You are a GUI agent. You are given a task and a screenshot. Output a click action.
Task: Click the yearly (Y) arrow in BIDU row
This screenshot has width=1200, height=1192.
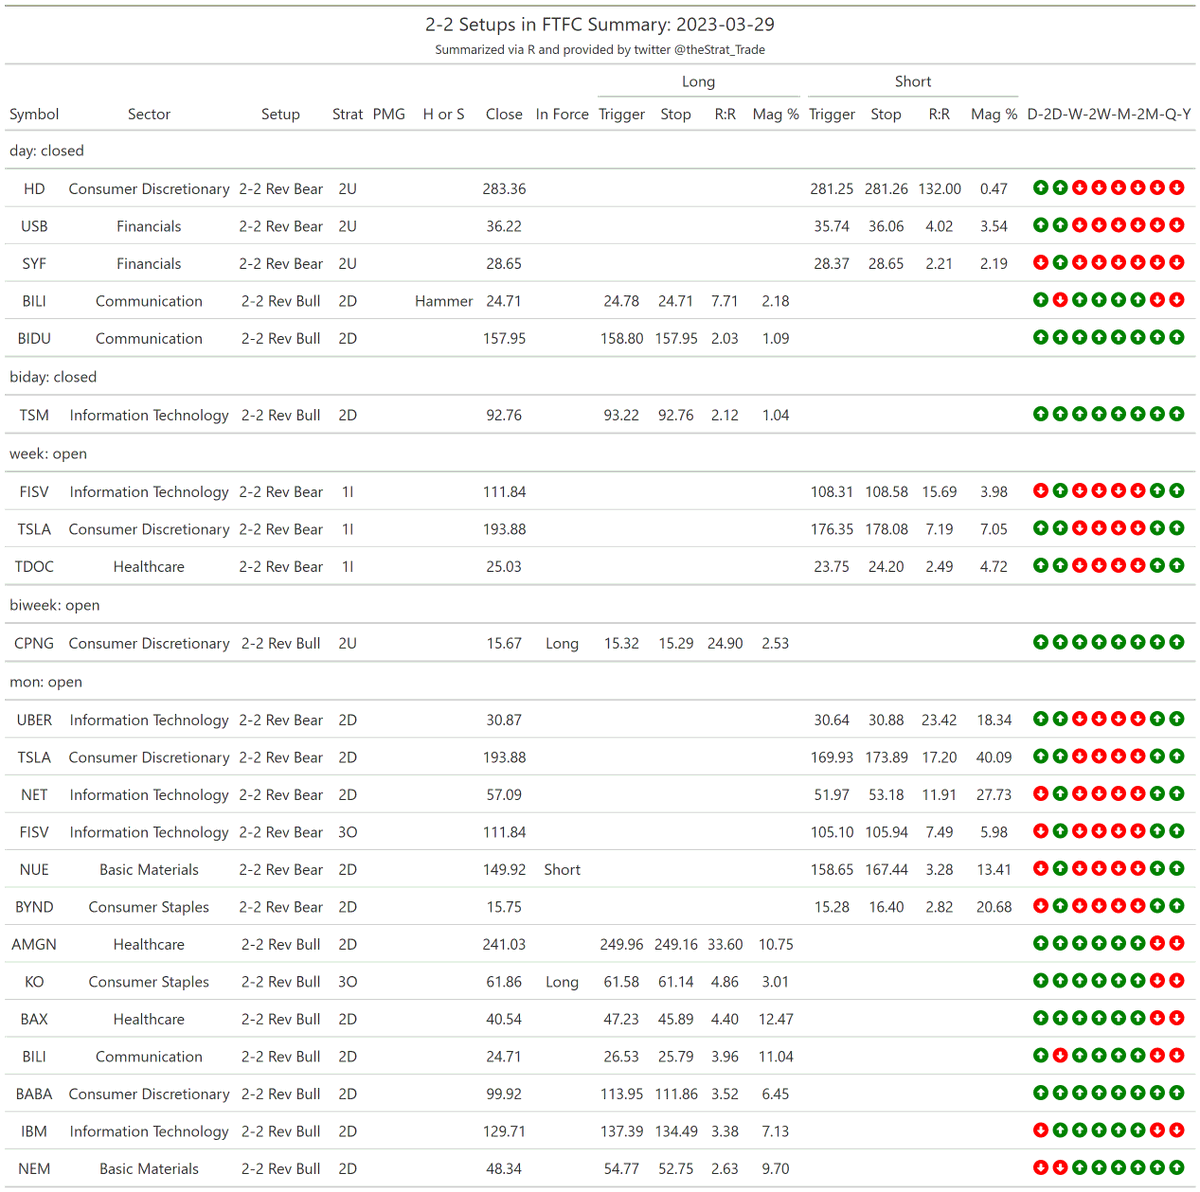pos(1177,337)
